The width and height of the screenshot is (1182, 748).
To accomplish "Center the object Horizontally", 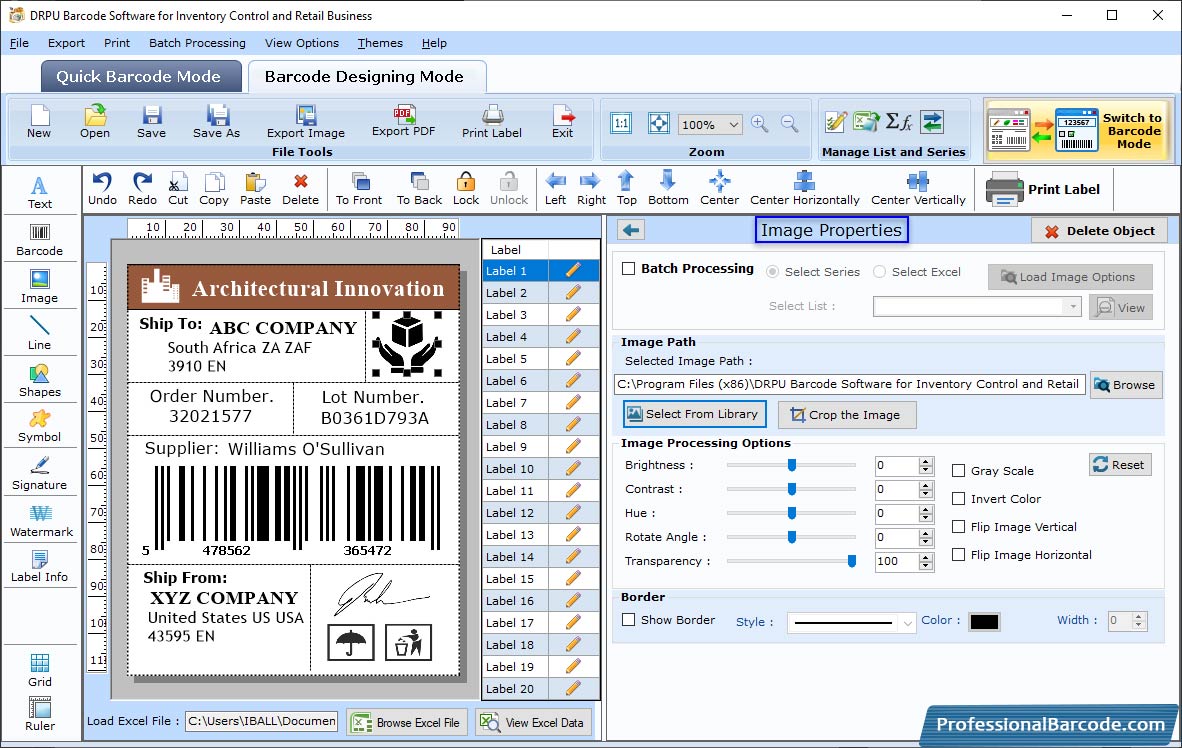I will coord(804,189).
